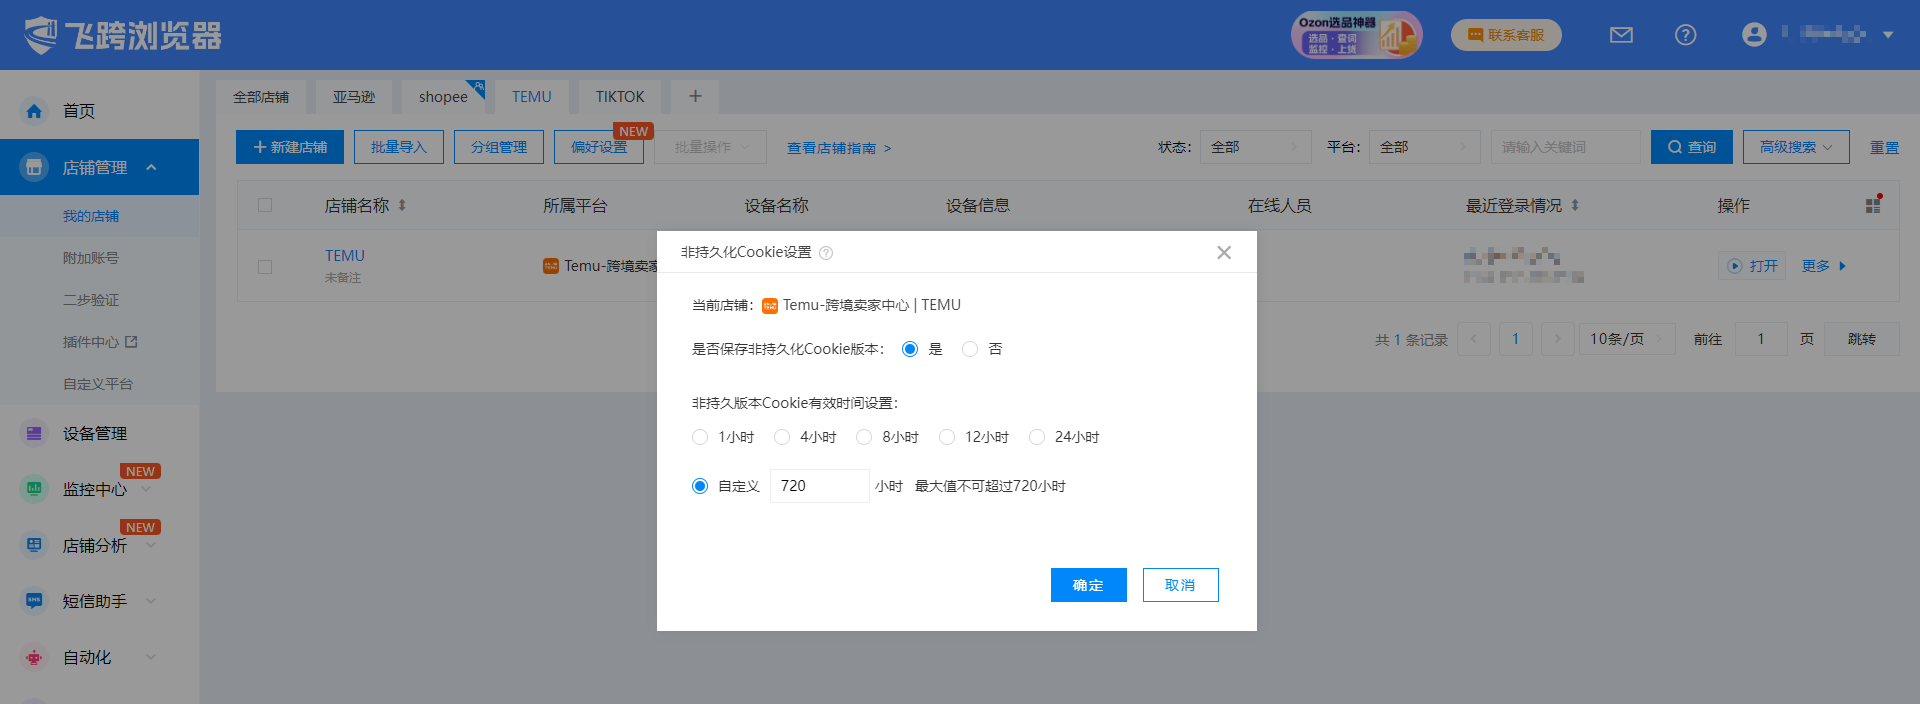Expand the account dropdown arrow
The width and height of the screenshot is (1920, 704).
coord(1888,35)
